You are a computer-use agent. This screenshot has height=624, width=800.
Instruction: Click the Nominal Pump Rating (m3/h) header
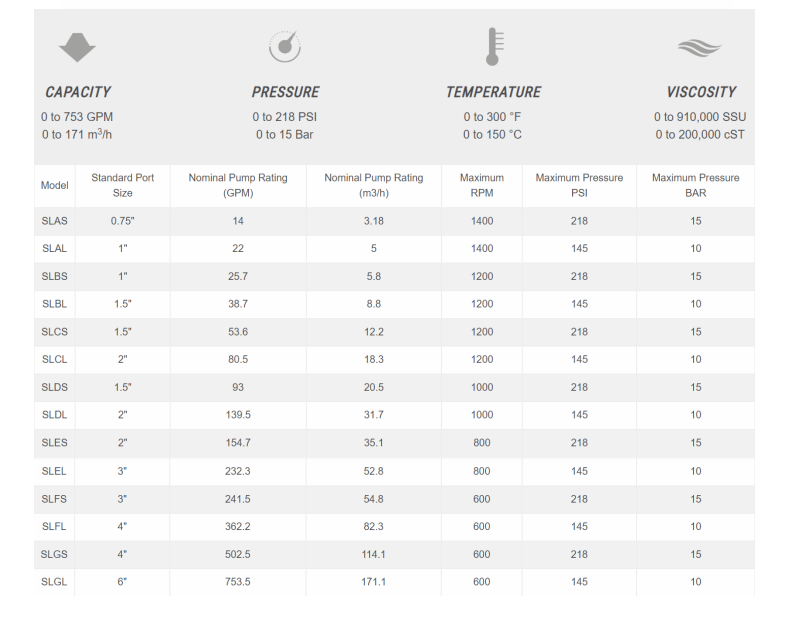pyautogui.click(x=373, y=185)
